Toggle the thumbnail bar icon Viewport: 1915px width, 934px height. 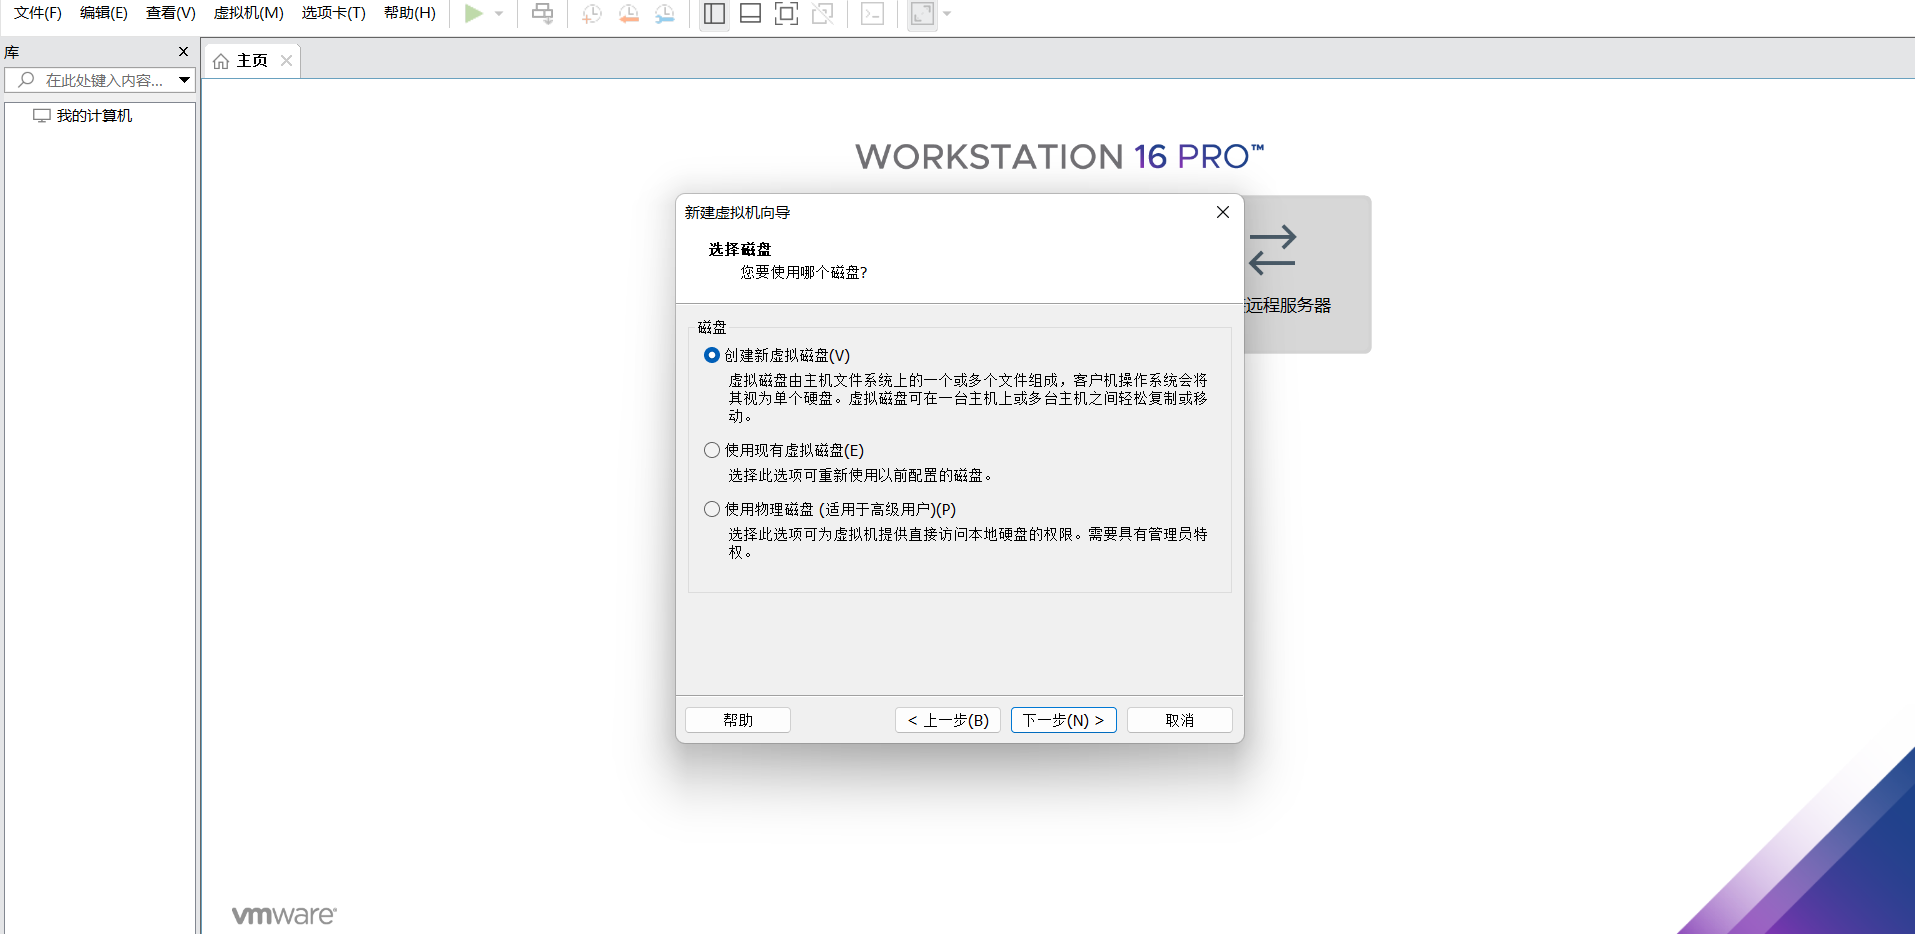750,13
